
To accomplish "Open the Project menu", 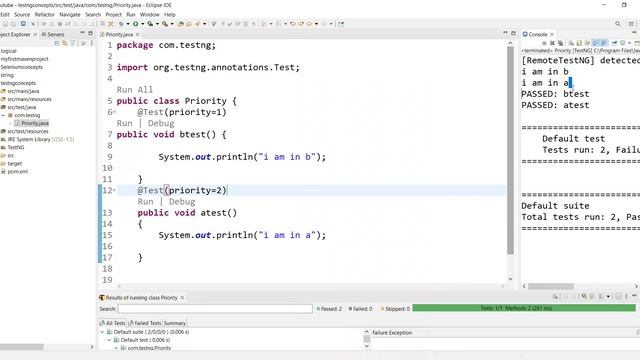I will click(113, 14).
